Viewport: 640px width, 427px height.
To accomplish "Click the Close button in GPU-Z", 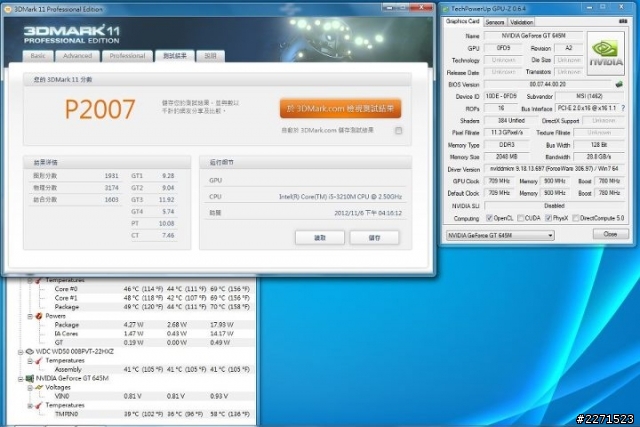I will coord(610,234).
